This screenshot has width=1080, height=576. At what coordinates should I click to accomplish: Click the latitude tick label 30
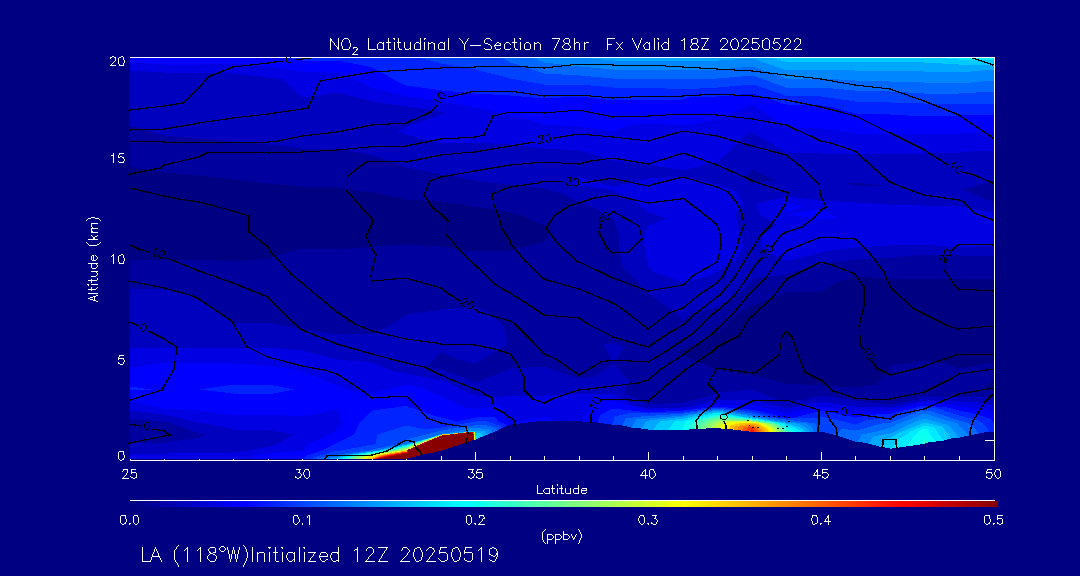click(302, 474)
